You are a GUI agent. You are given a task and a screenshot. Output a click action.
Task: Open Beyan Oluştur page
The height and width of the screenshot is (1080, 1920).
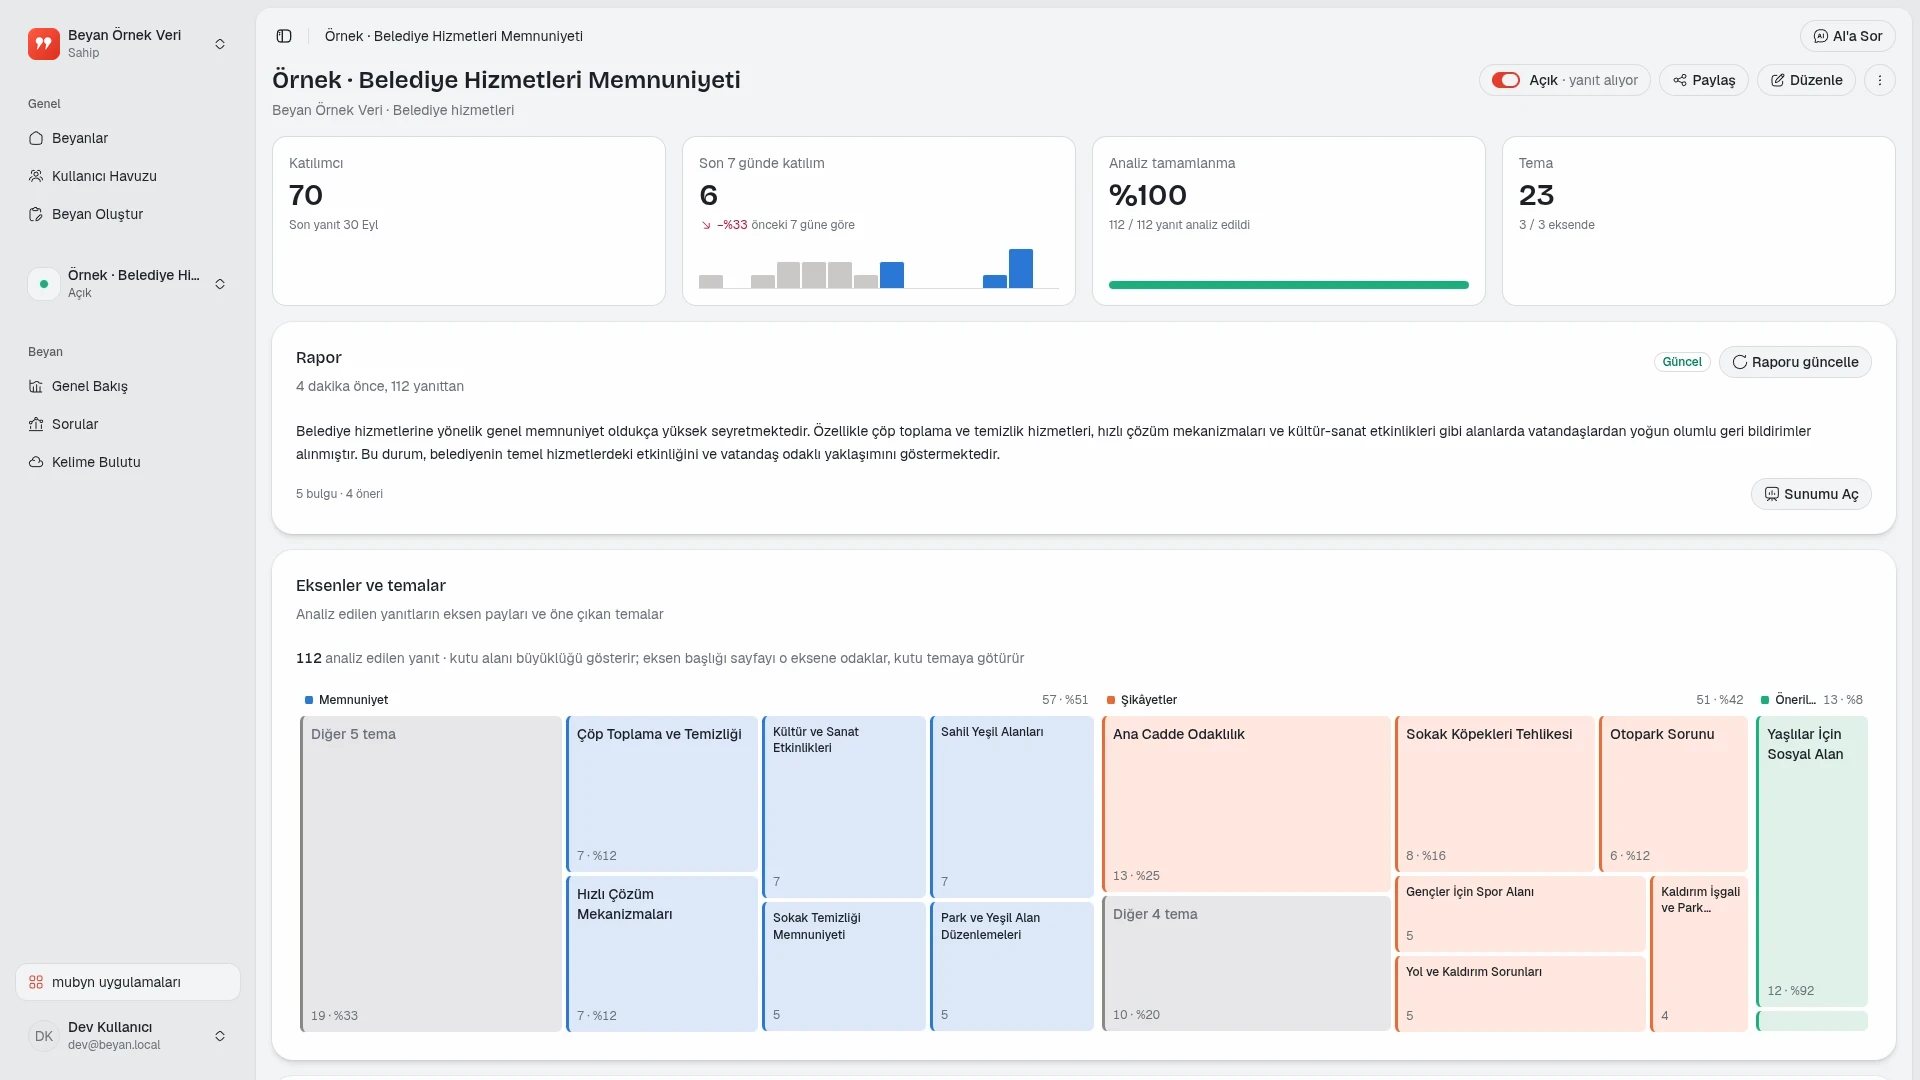tap(128, 214)
